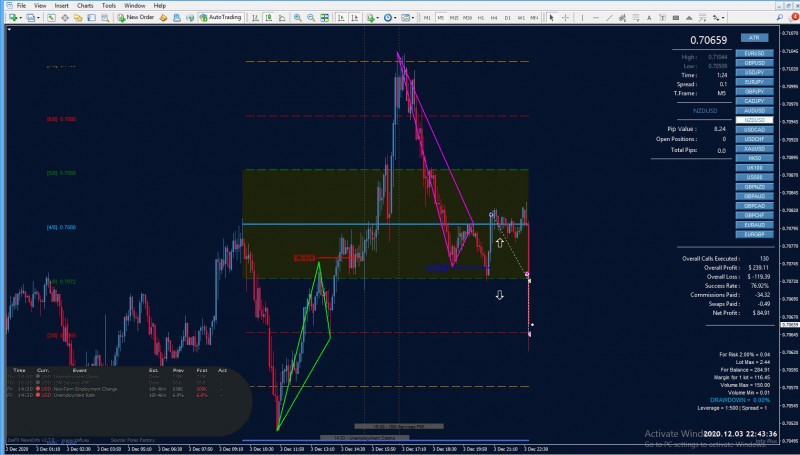Switch to the GBPUSD symbol button
The width and height of the screenshot is (800, 455).
coord(754,63)
